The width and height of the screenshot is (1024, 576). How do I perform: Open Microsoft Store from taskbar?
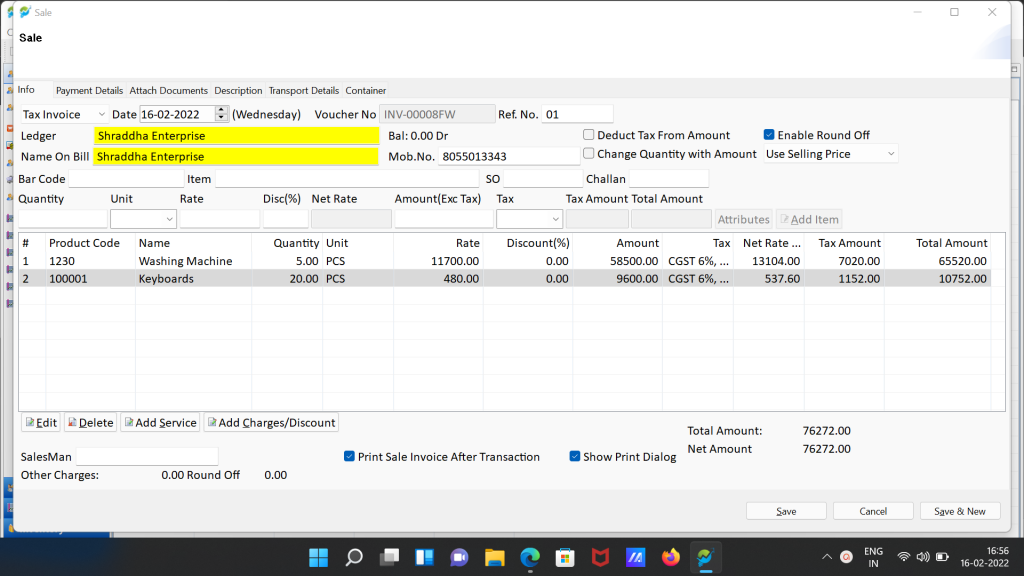click(x=566, y=557)
